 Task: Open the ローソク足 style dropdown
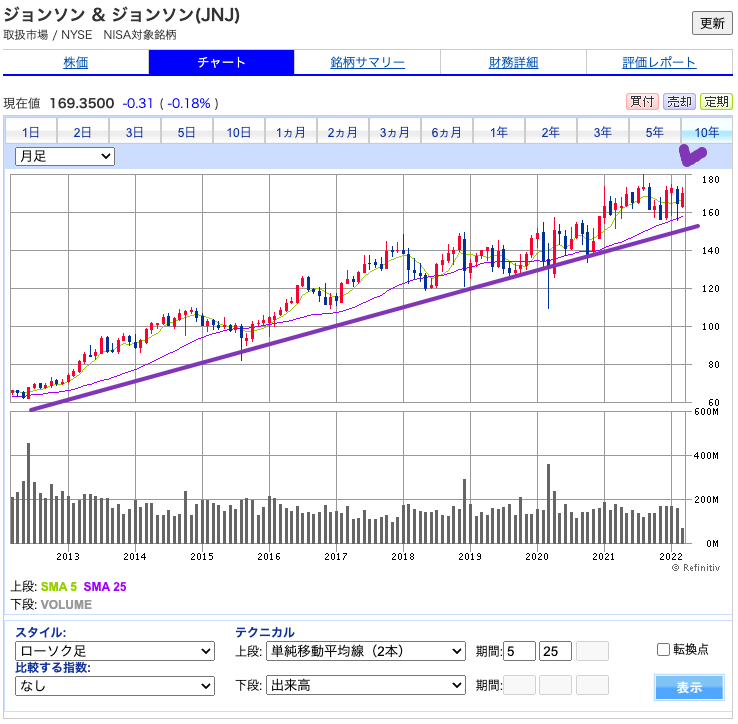coord(115,651)
